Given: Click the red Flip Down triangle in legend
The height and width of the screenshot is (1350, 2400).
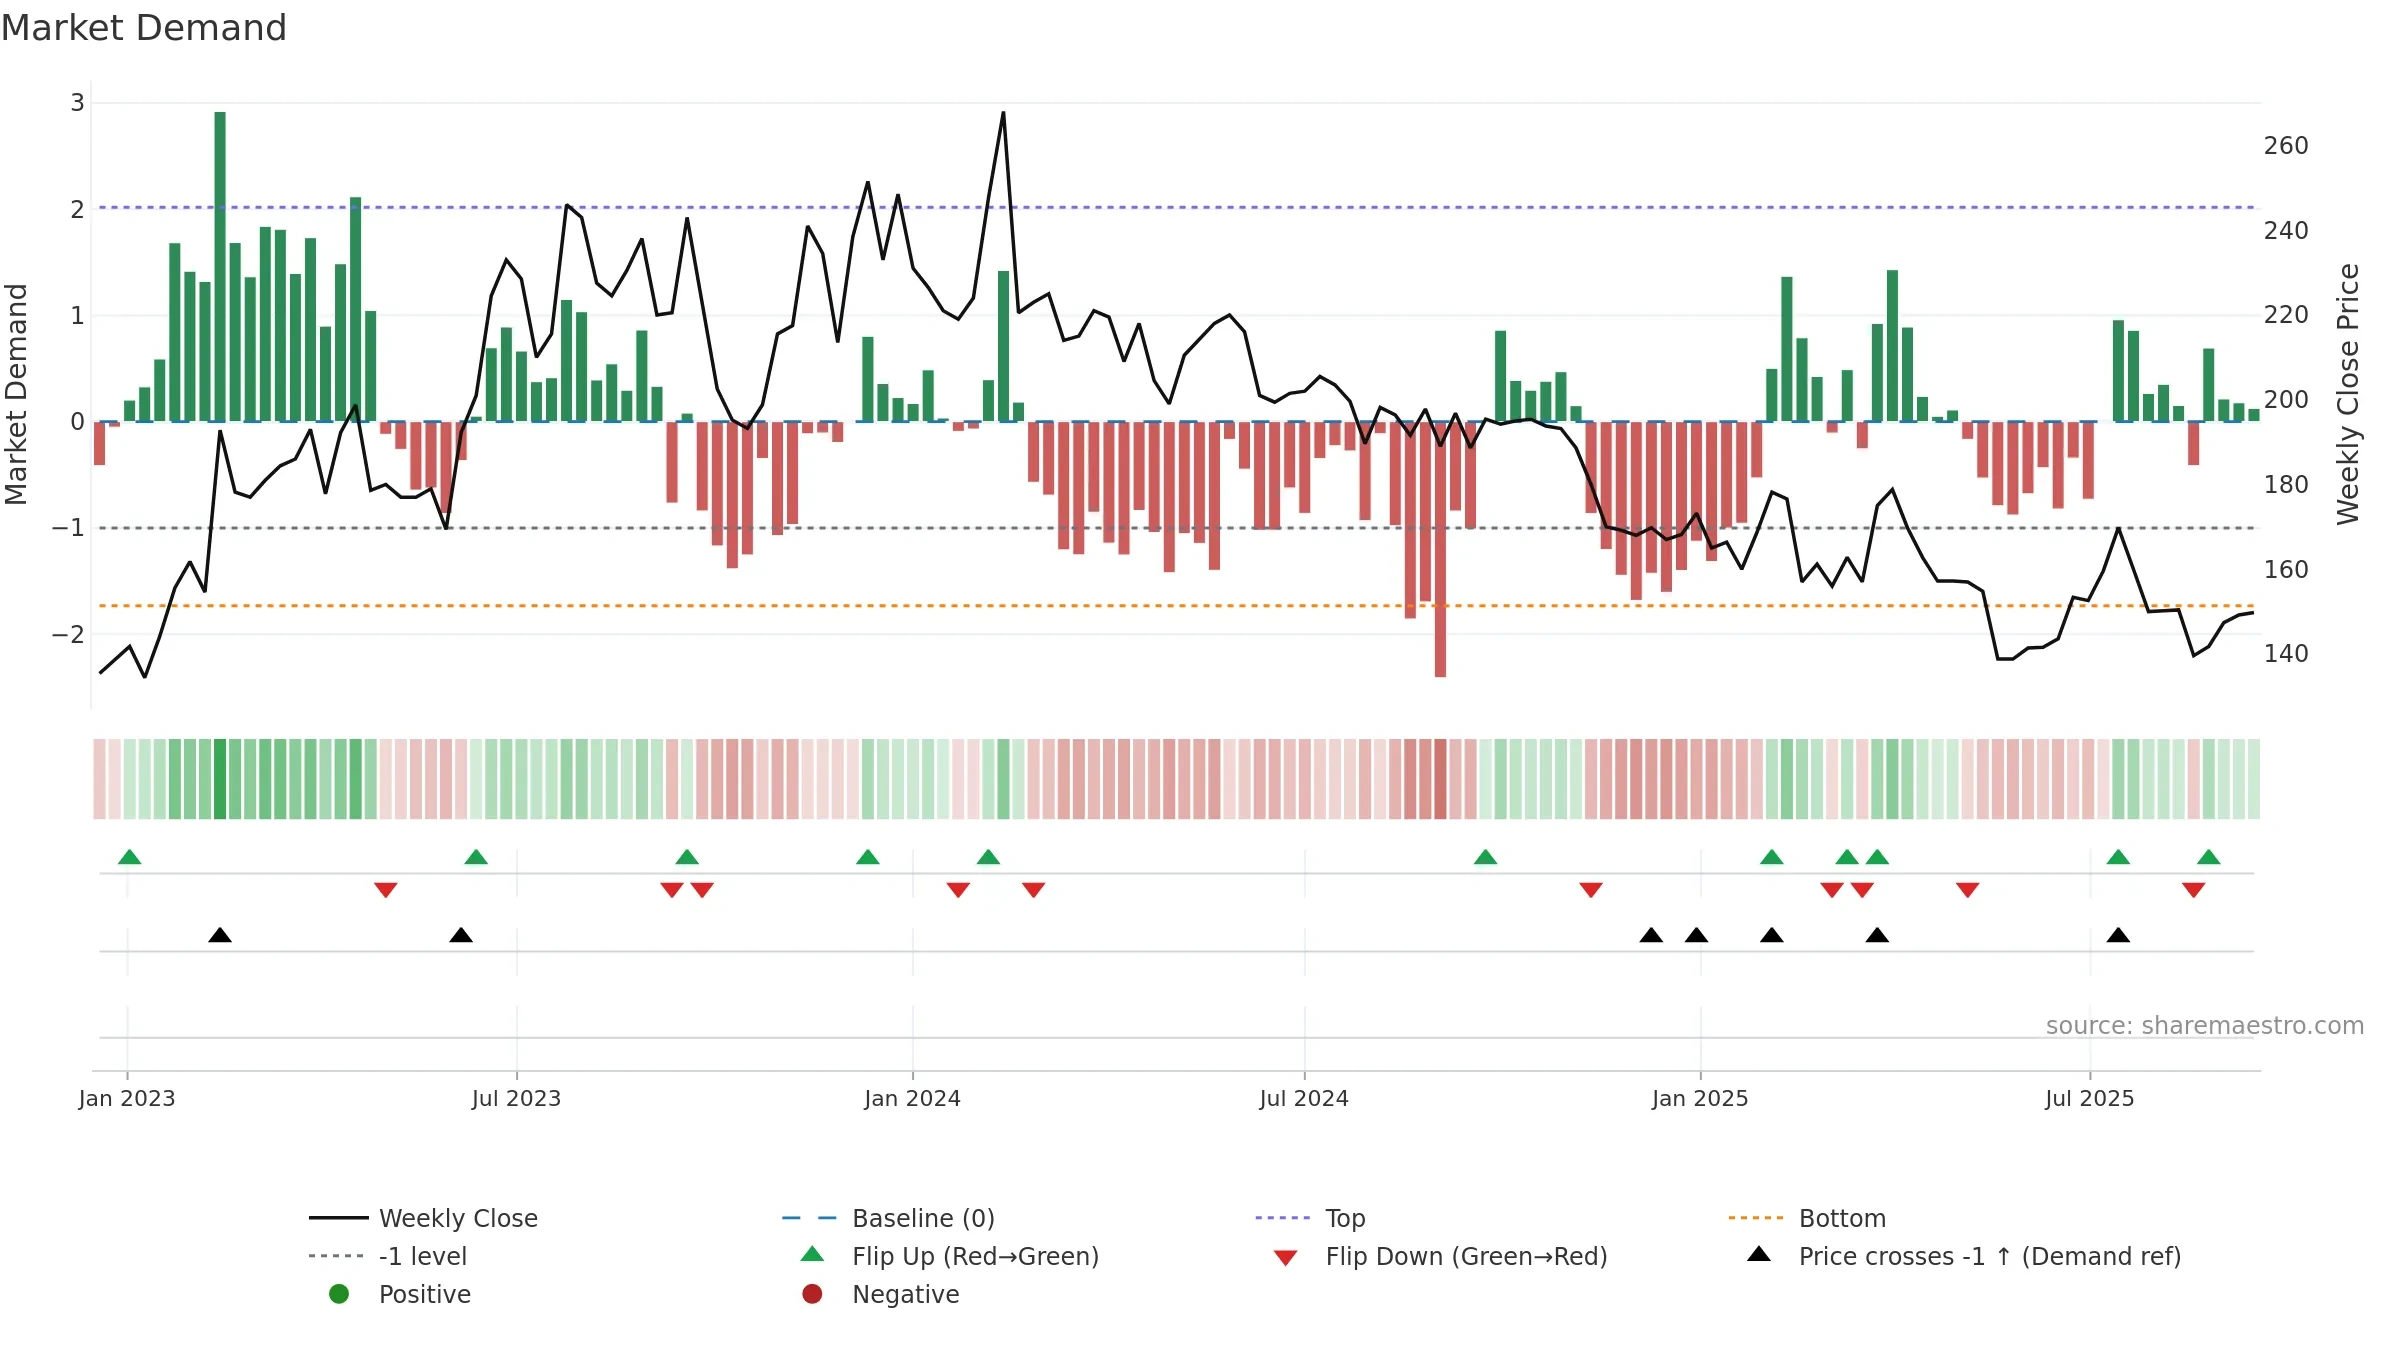Looking at the screenshot, I should [x=1286, y=1258].
